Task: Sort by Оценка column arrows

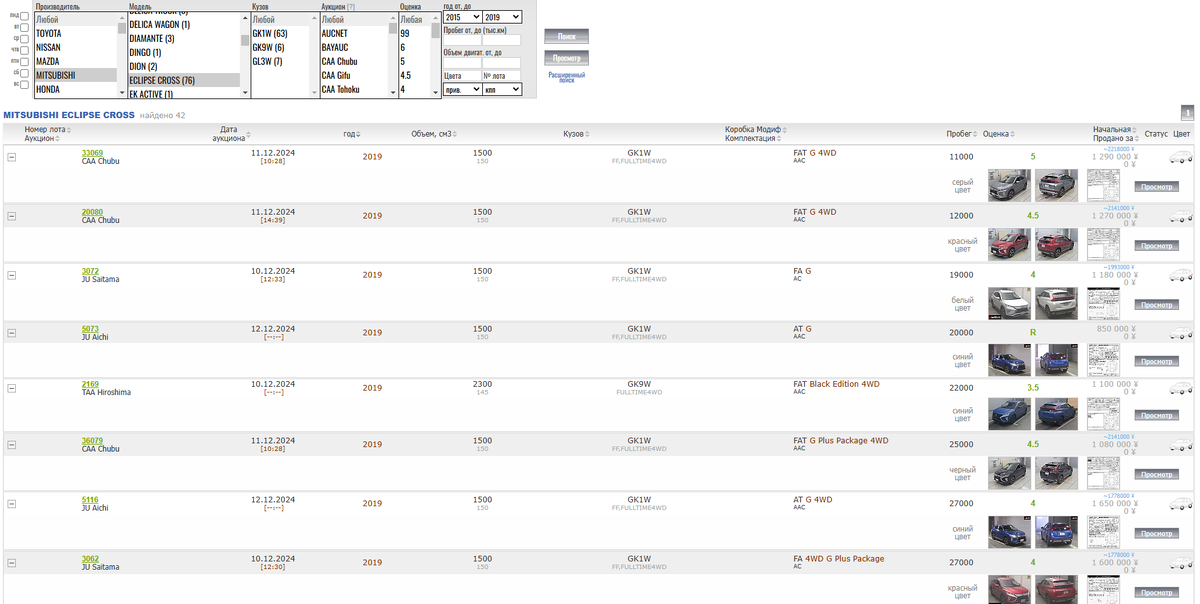Action: pos(1014,134)
